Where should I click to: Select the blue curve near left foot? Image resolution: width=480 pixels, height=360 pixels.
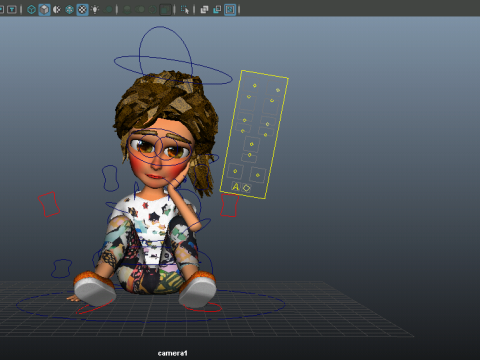tap(61, 269)
